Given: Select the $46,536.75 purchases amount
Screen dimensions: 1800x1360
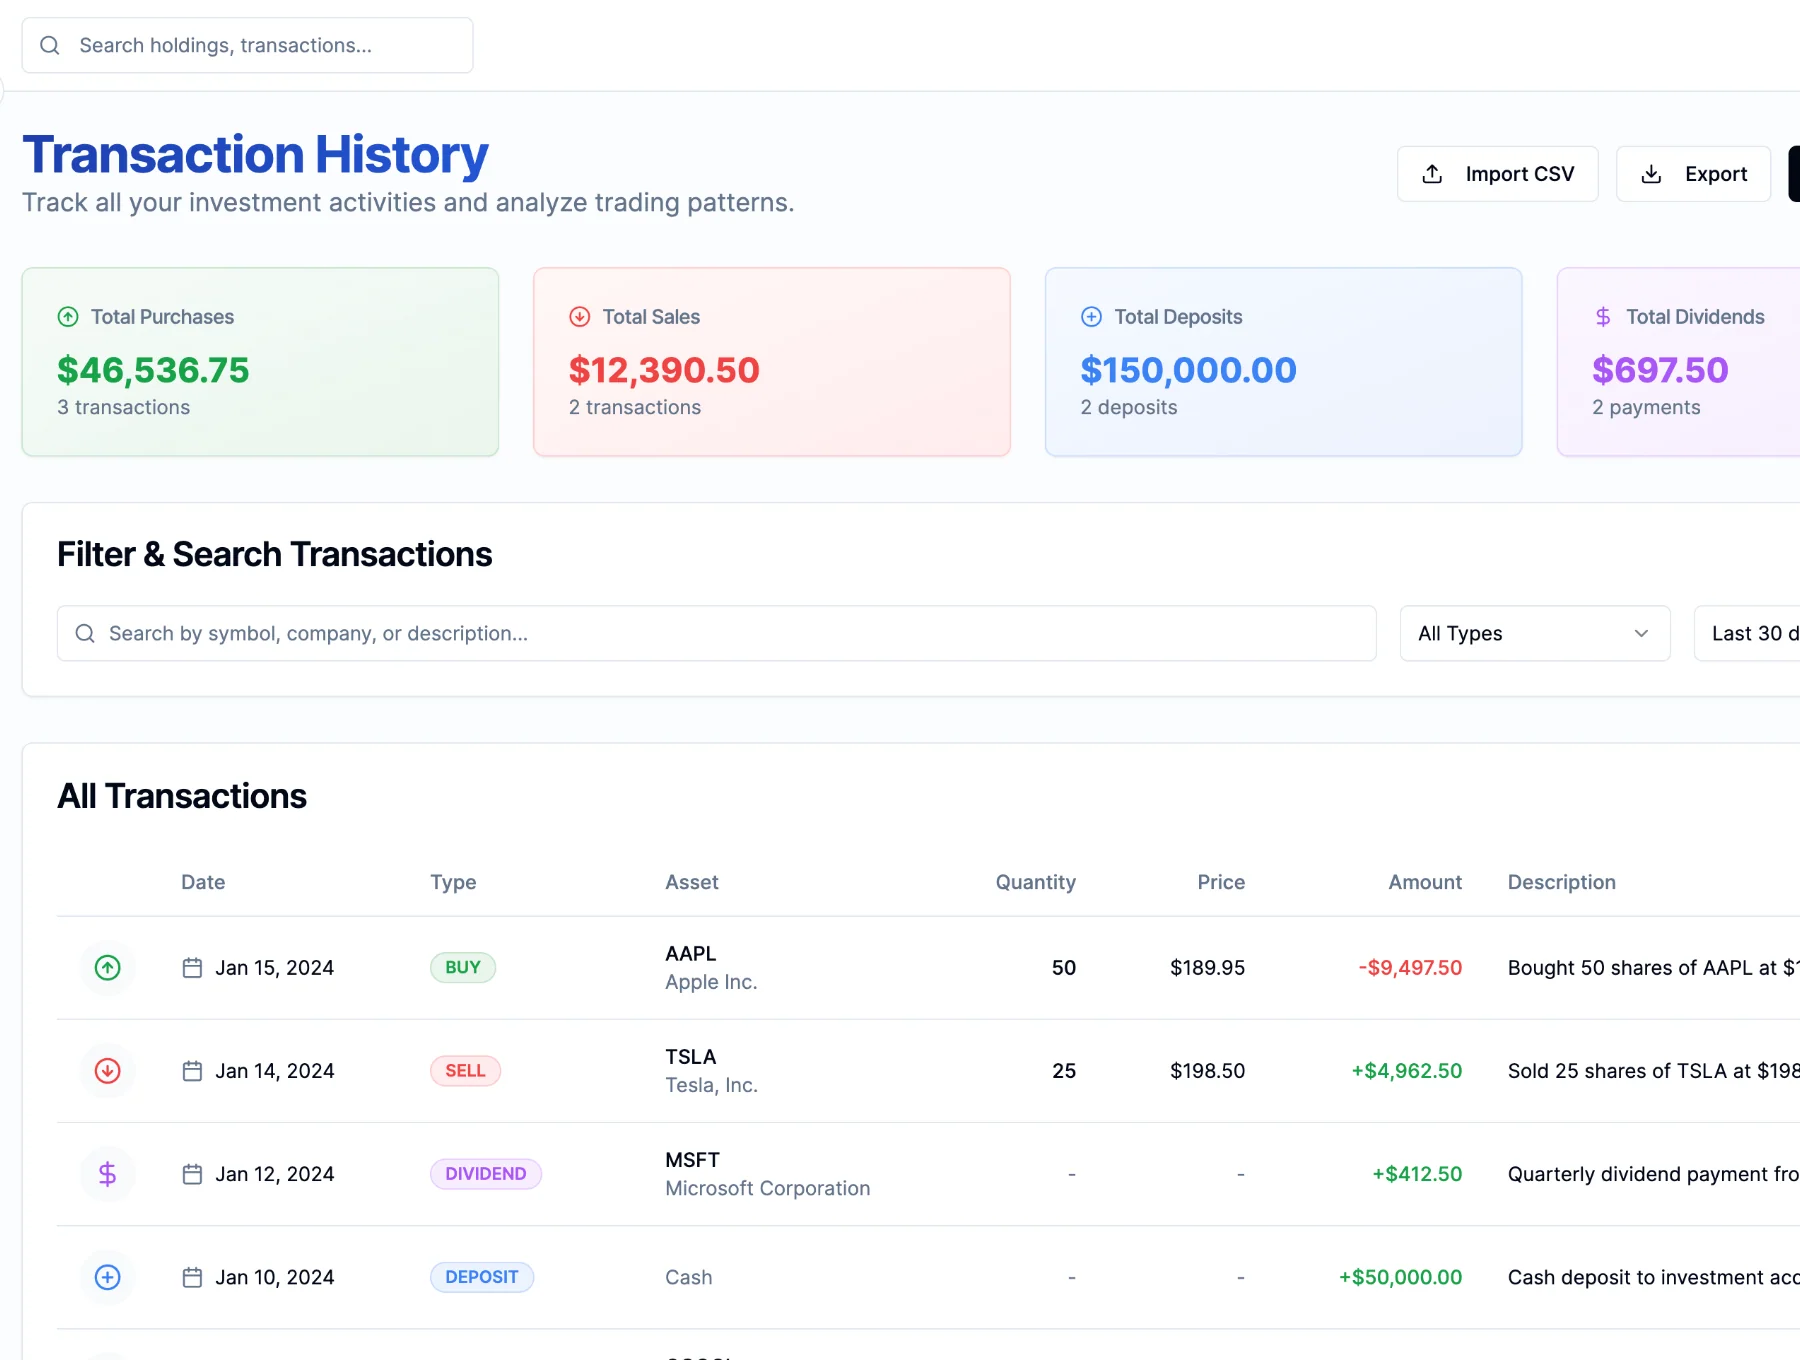Looking at the screenshot, I should point(153,370).
